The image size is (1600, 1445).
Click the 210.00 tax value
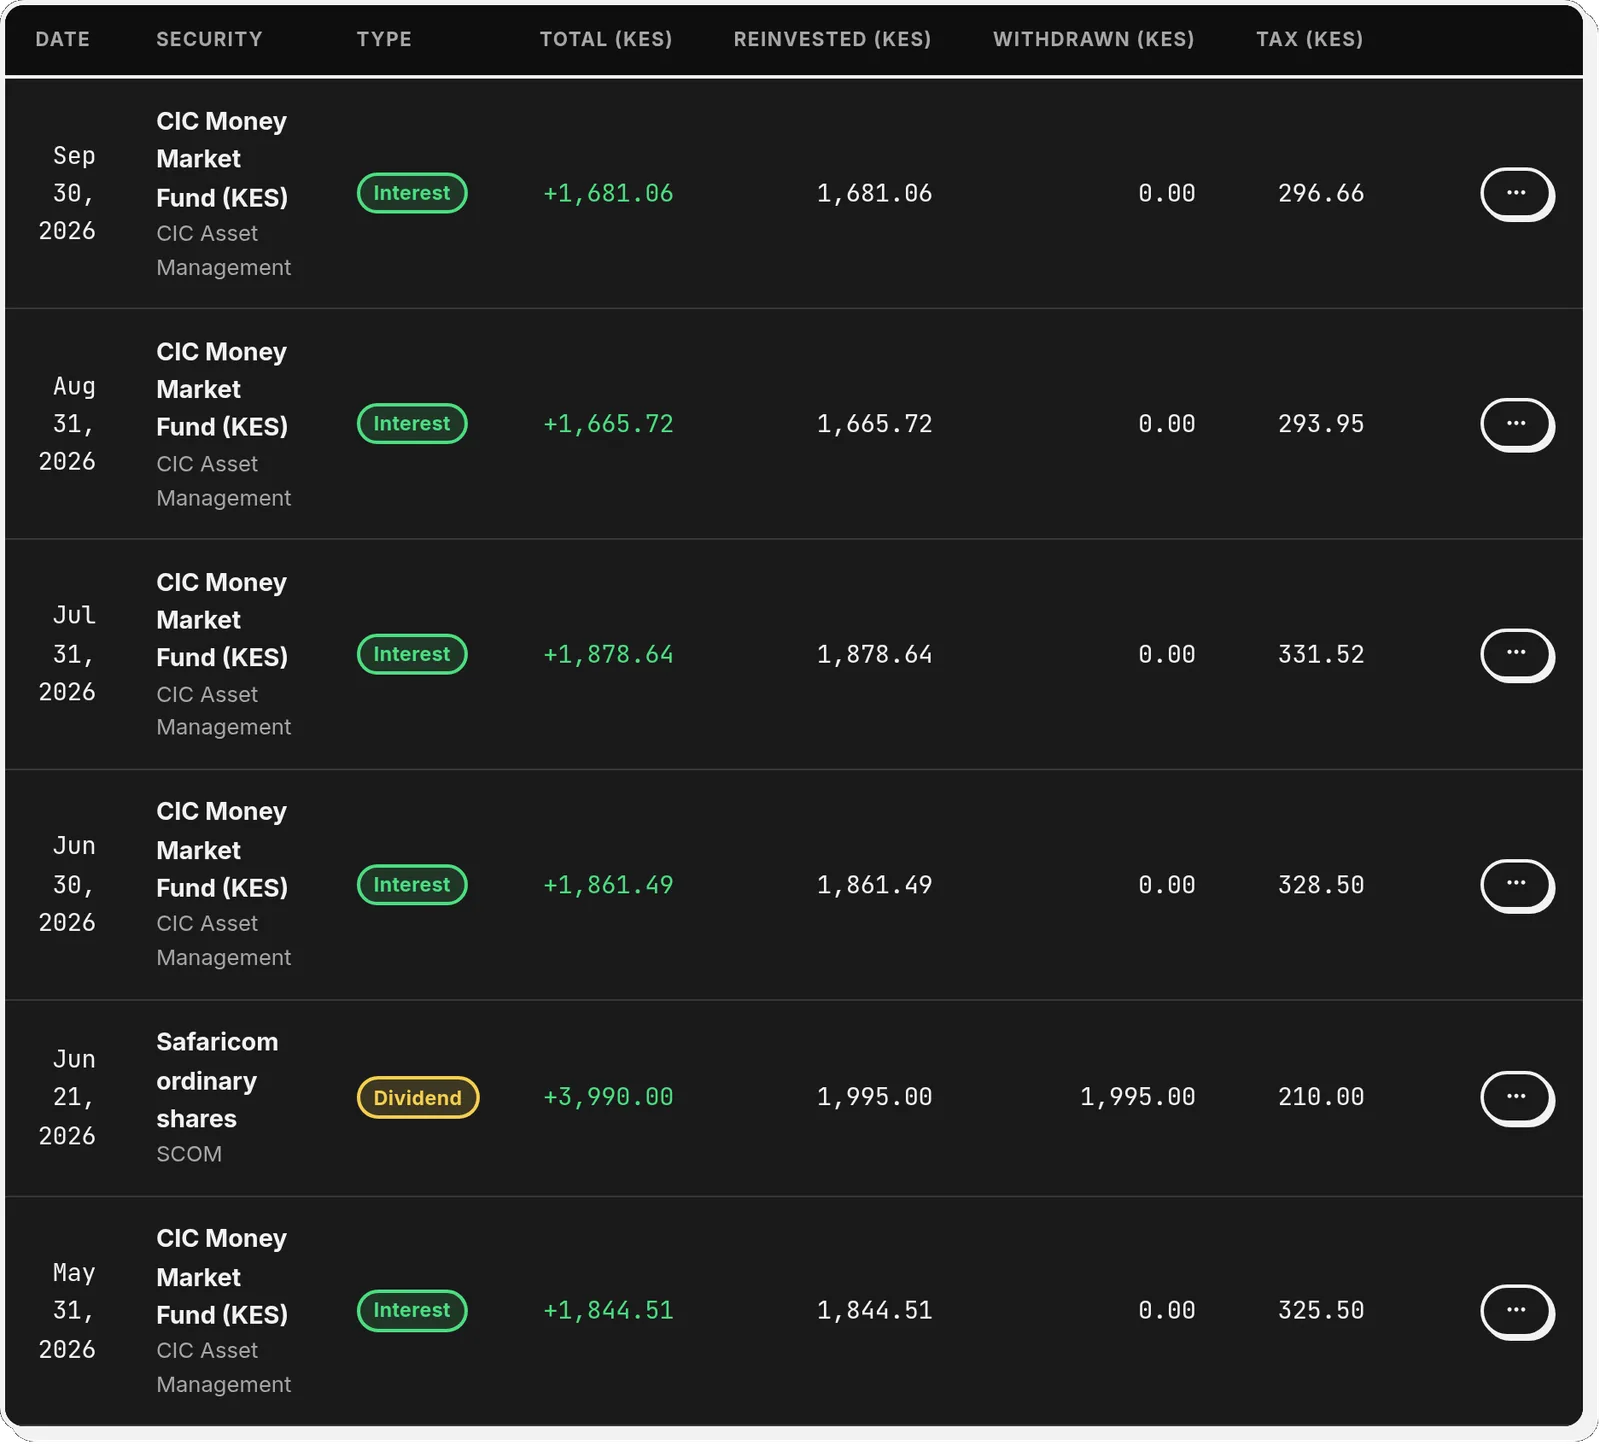[1321, 1097]
